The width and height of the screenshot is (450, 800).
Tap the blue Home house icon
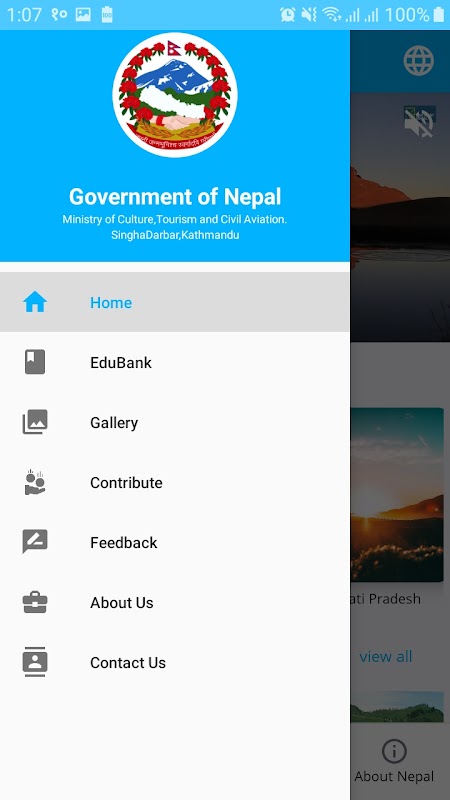click(35, 302)
